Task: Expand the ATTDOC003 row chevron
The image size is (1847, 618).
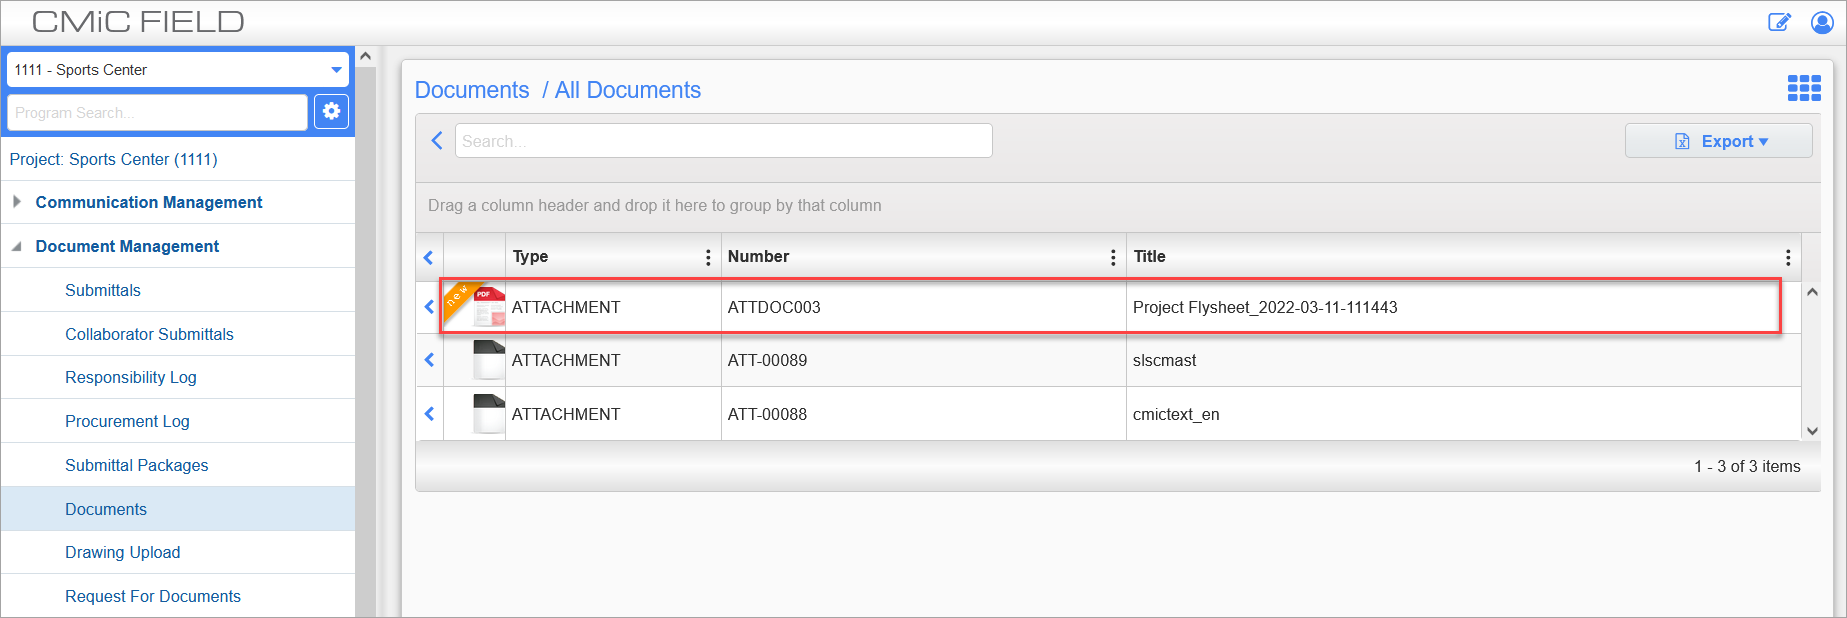Action: [429, 307]
